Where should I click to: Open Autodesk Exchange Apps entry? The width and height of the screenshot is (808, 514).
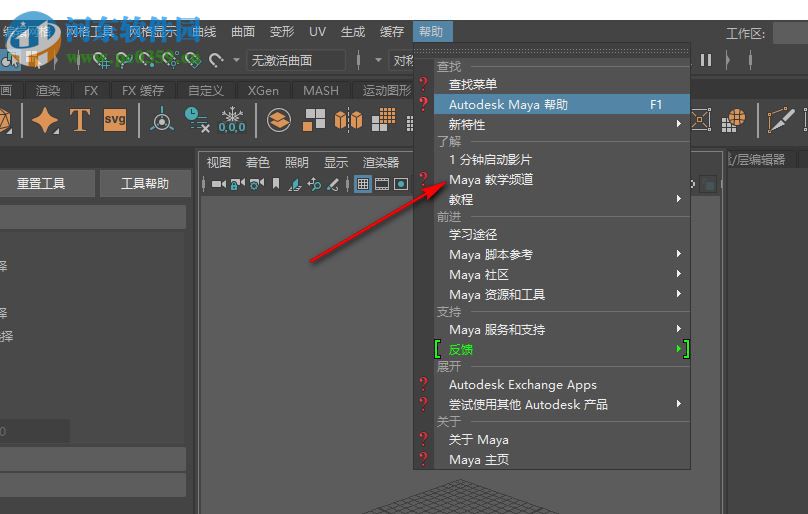click(562, 385)
